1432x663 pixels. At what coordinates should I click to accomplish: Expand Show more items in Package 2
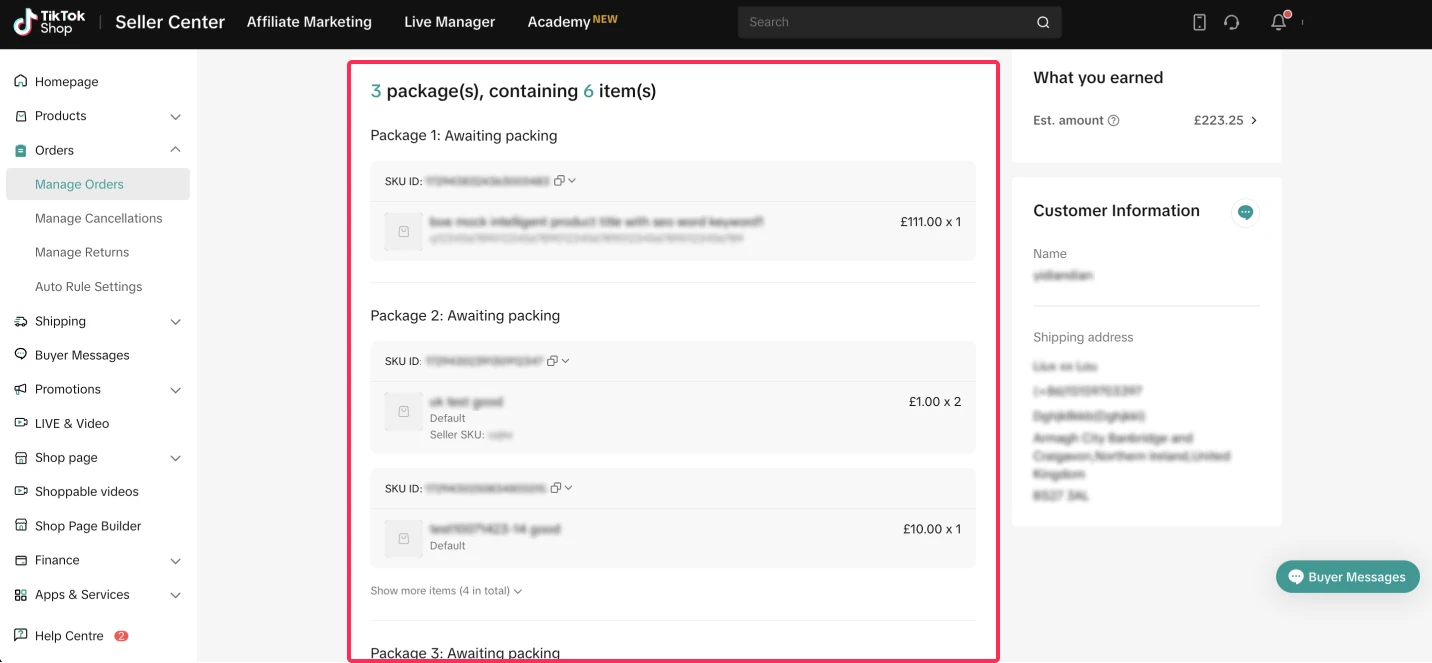[x=446, y=591]
